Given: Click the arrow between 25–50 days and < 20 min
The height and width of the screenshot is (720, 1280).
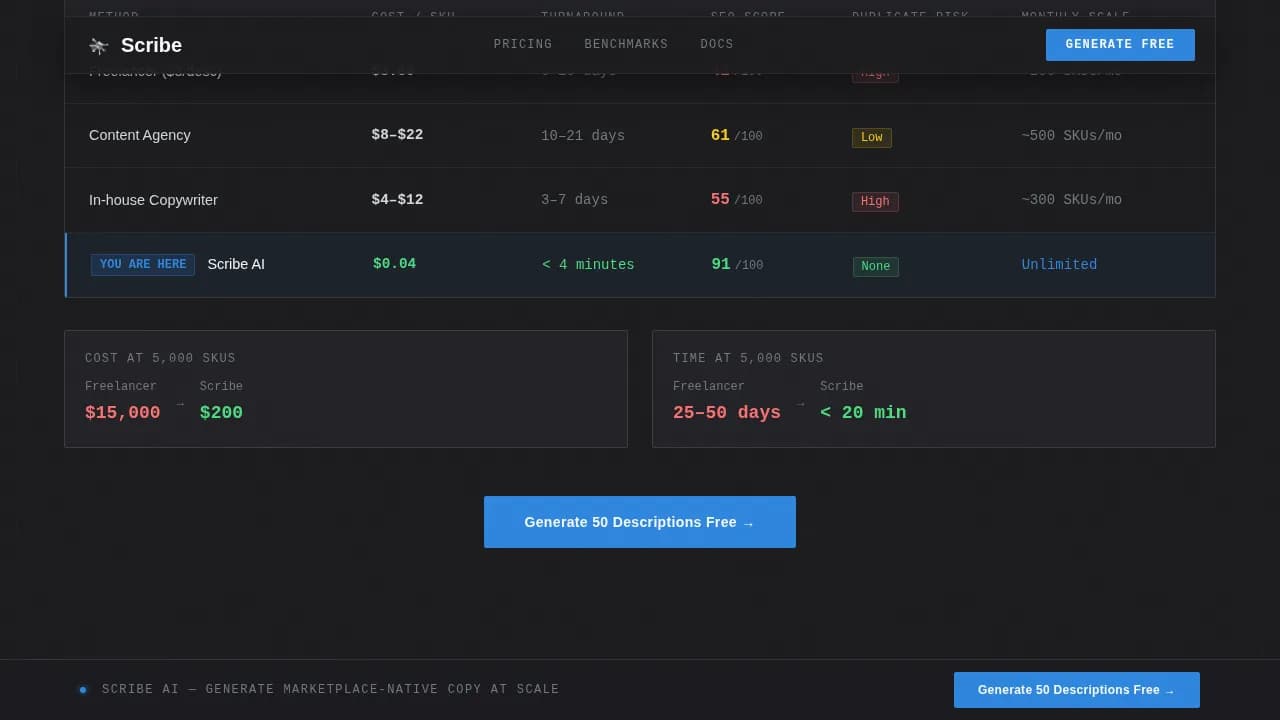Looking at the screenshot, I should pos(801,404).
